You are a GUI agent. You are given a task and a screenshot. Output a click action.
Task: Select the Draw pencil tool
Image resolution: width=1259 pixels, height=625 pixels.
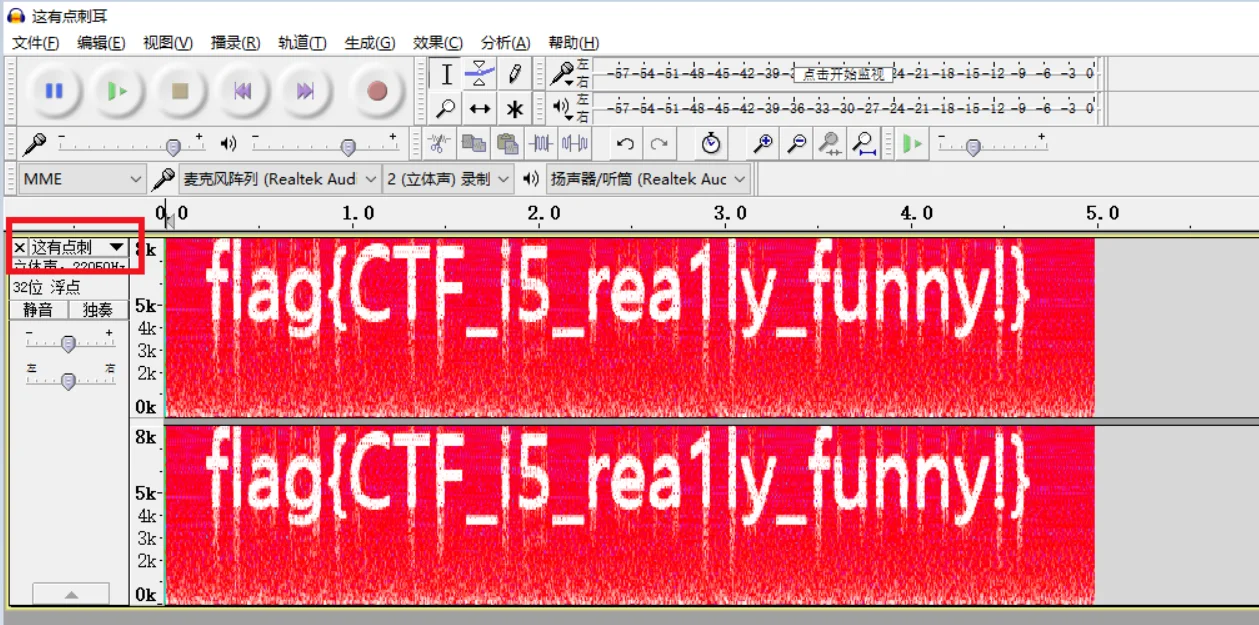[514, 73]
